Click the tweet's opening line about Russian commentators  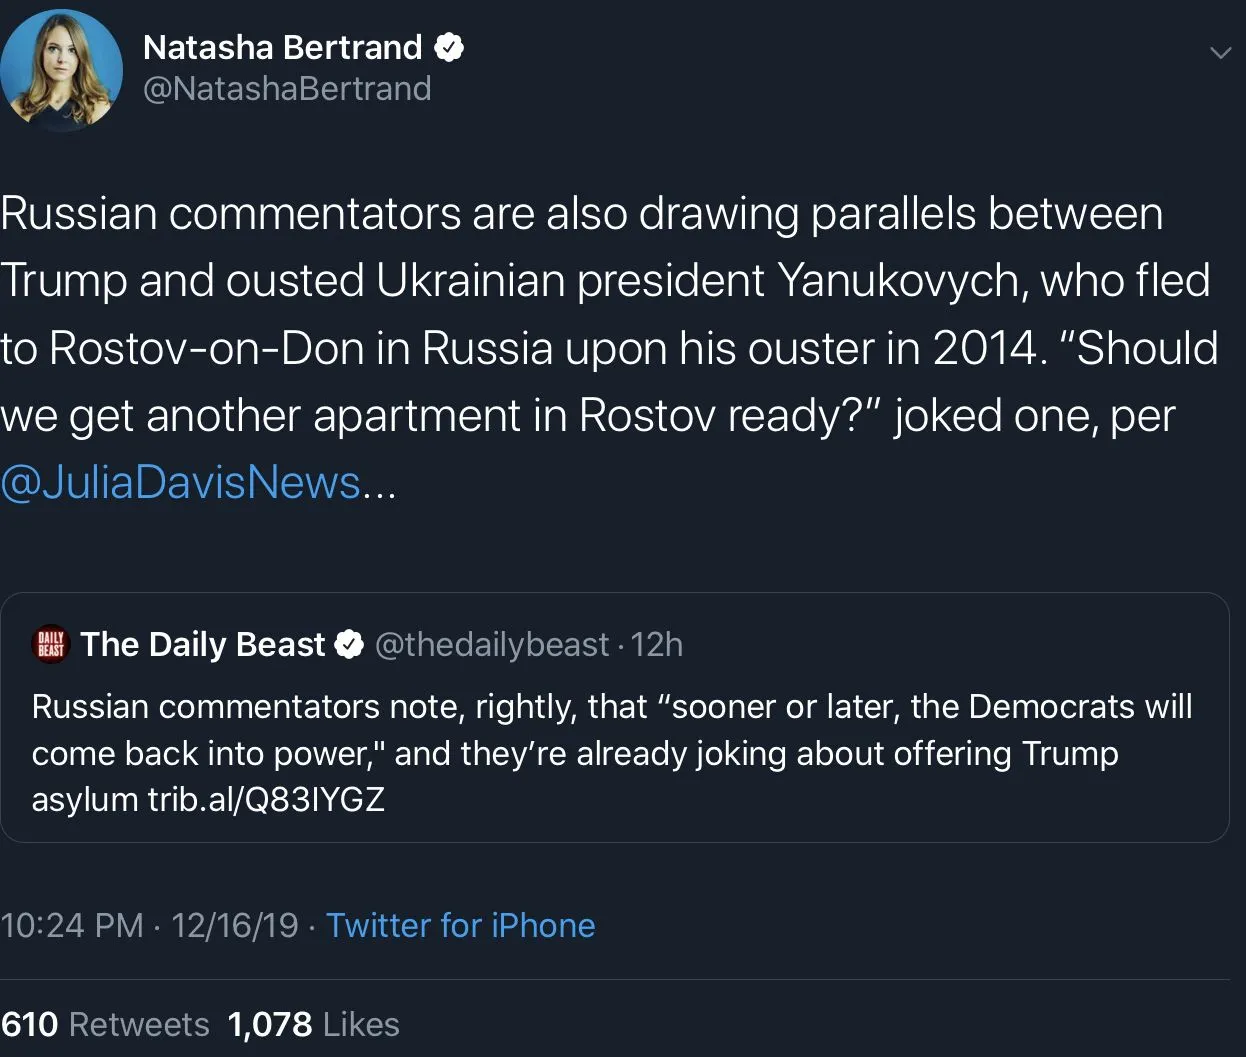point(581,214)
